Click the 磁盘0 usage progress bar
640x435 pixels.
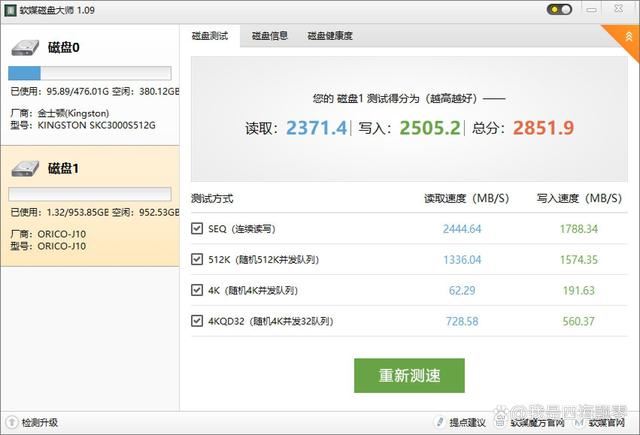click(90, 73)
